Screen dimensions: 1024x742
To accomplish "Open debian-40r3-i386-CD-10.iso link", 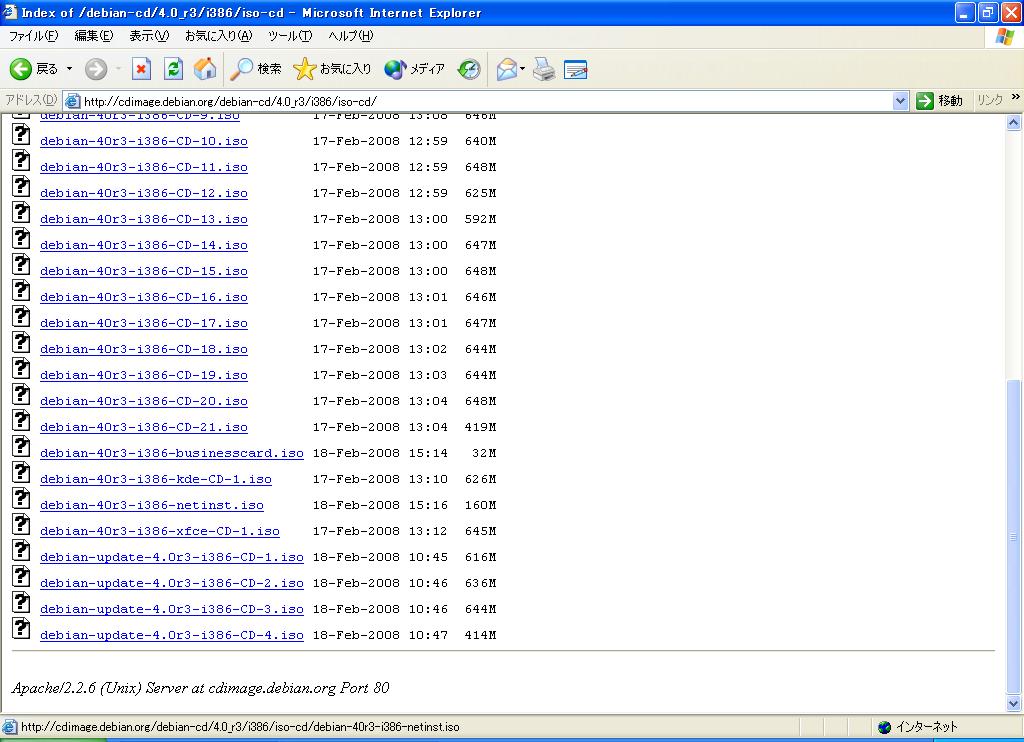I will 144,141.
